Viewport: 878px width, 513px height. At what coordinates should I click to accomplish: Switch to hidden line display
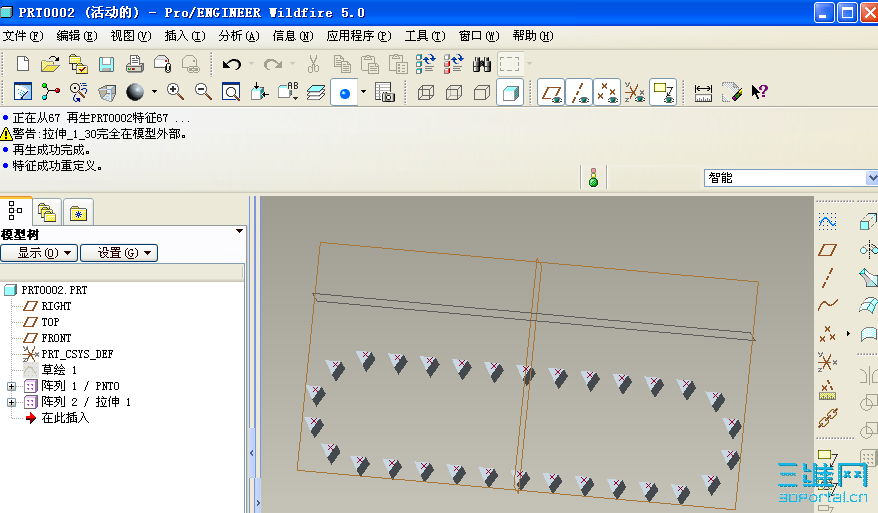click(454, 92)
